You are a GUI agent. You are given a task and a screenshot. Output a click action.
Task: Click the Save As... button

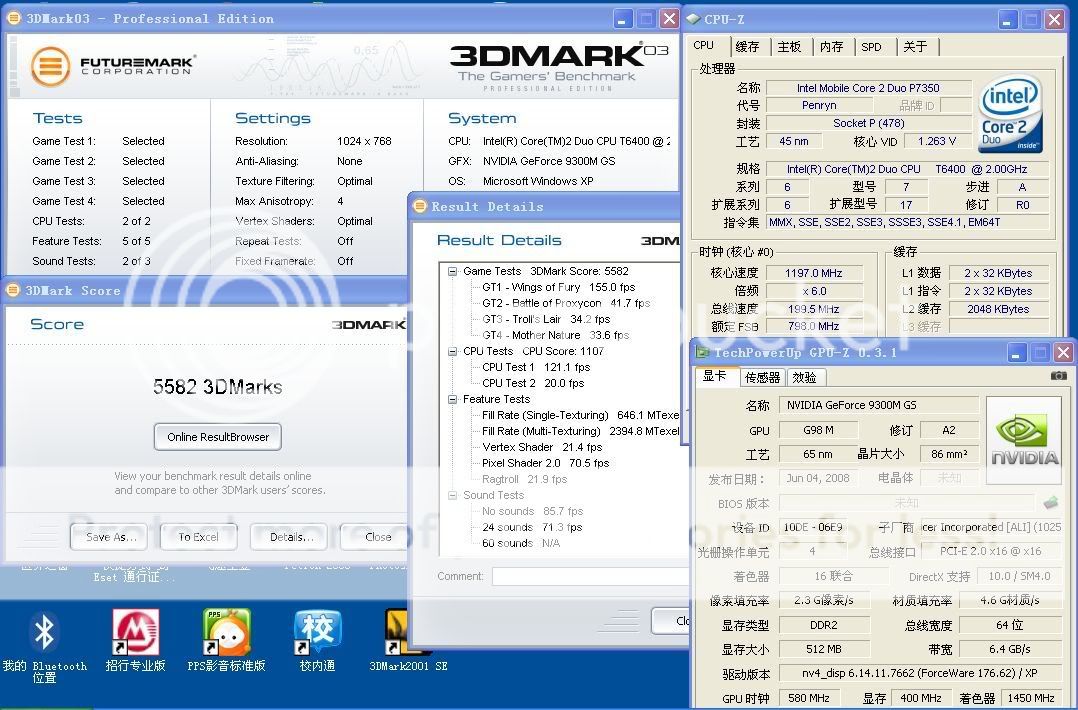point(109,537)
